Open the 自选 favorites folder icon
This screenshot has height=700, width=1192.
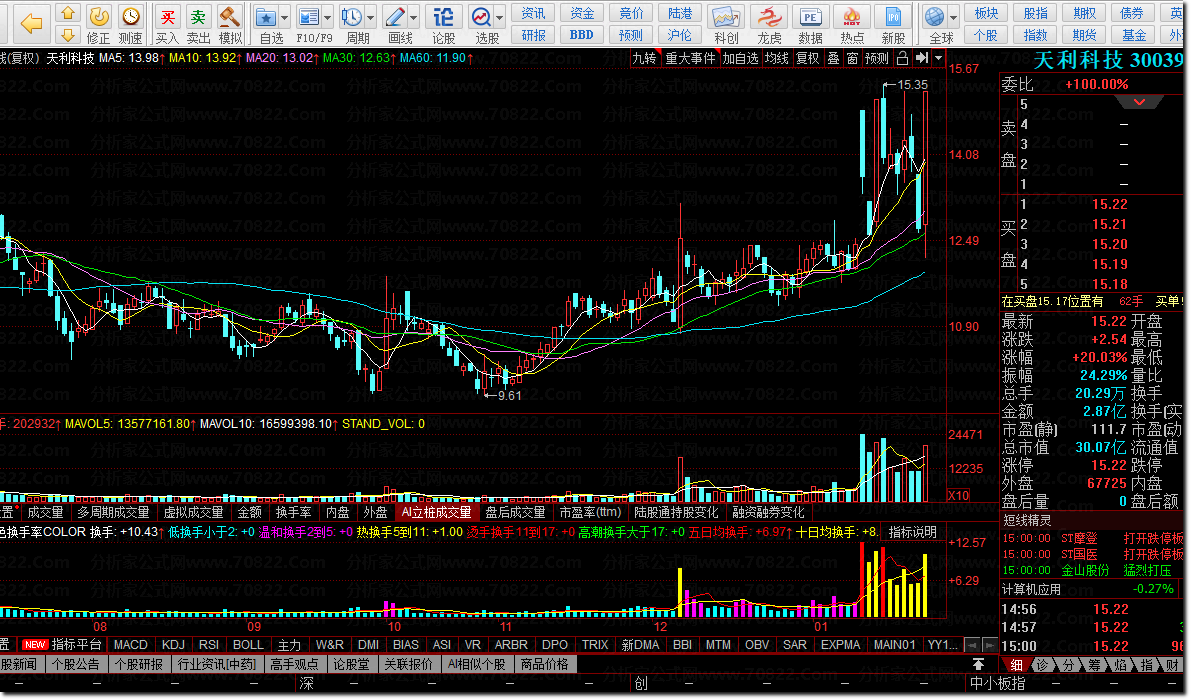click(266, 17)
